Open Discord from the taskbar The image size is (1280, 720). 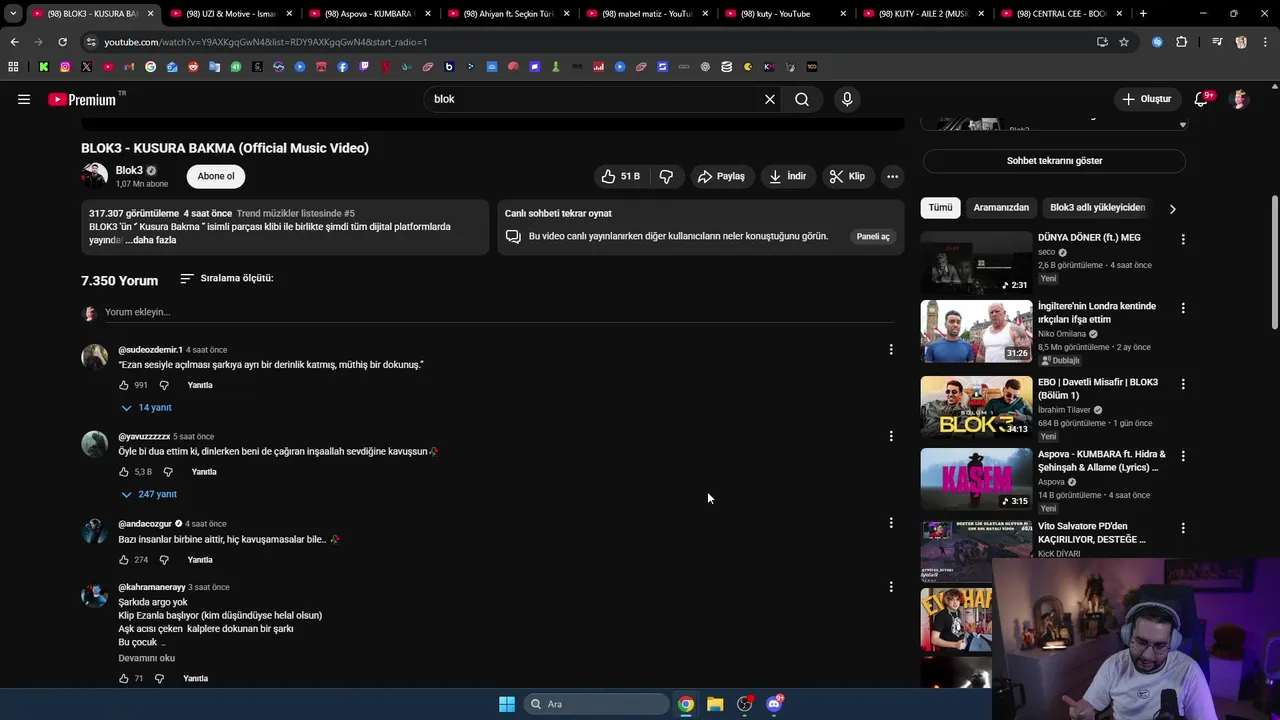774,704
